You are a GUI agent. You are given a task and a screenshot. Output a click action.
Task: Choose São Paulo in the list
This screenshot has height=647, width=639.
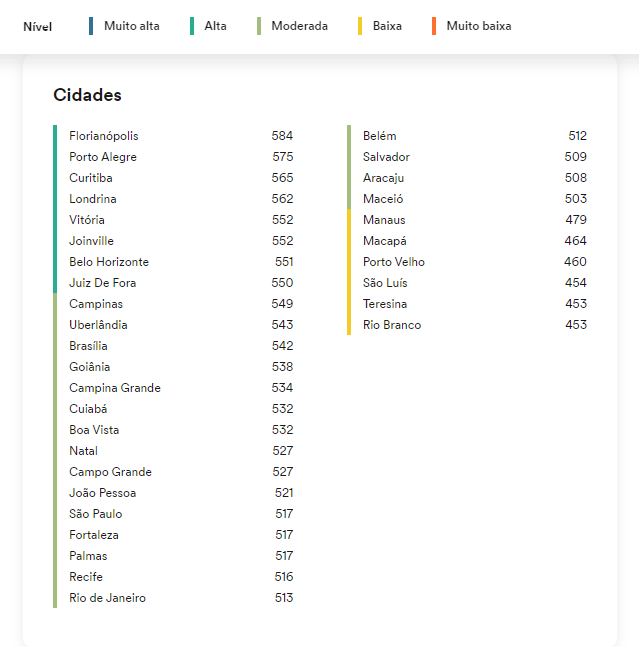pos(95,514)
